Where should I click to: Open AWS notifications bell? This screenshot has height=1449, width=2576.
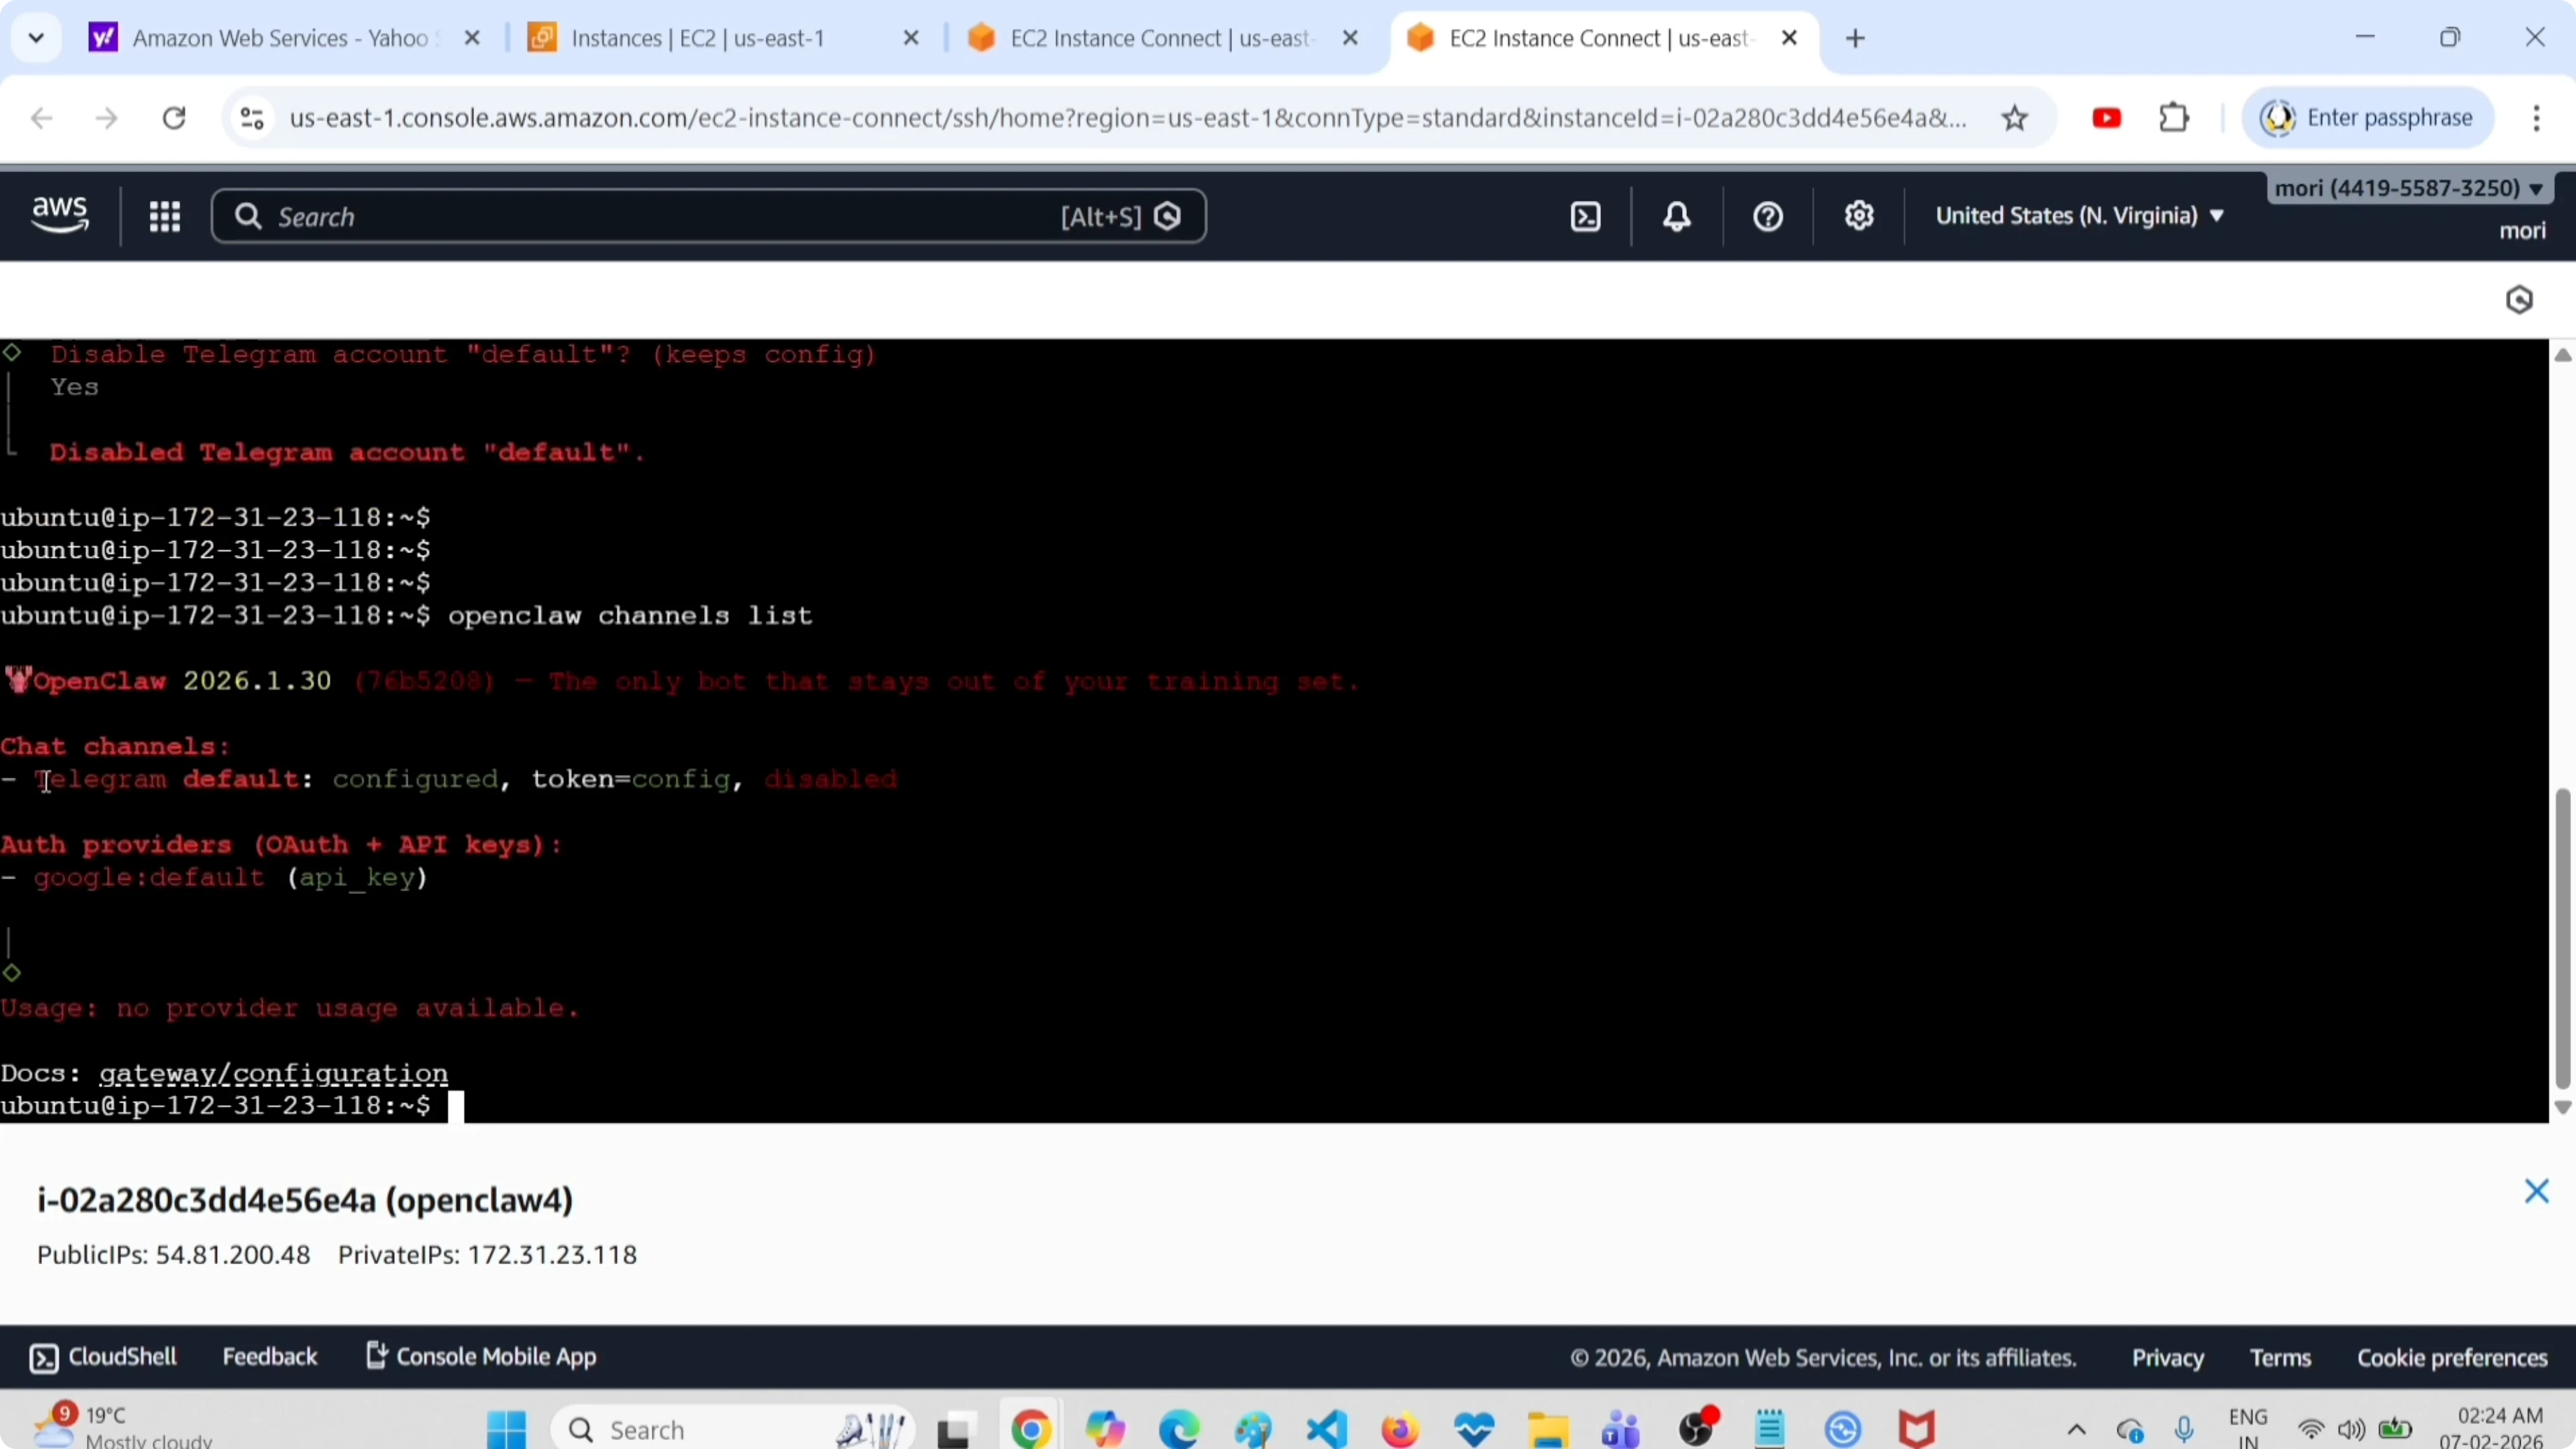[1677, 216]
